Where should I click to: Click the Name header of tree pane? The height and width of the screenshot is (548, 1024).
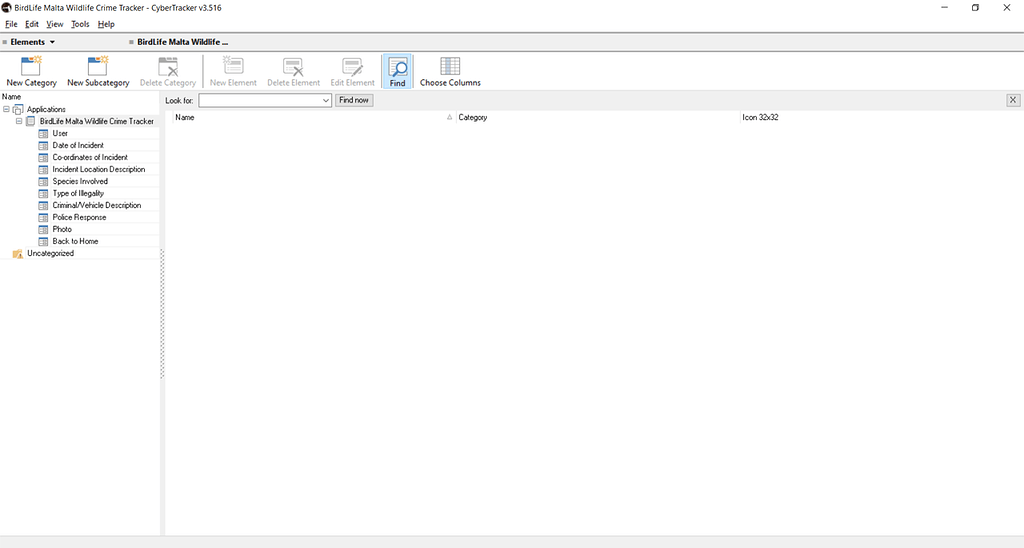coord(12,97)
